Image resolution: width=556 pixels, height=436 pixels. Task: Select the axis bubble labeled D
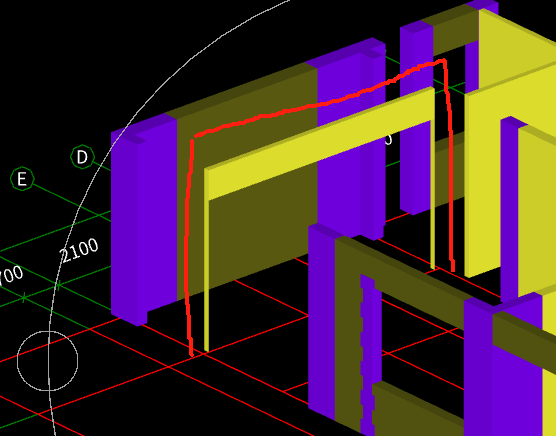point(82,157)
